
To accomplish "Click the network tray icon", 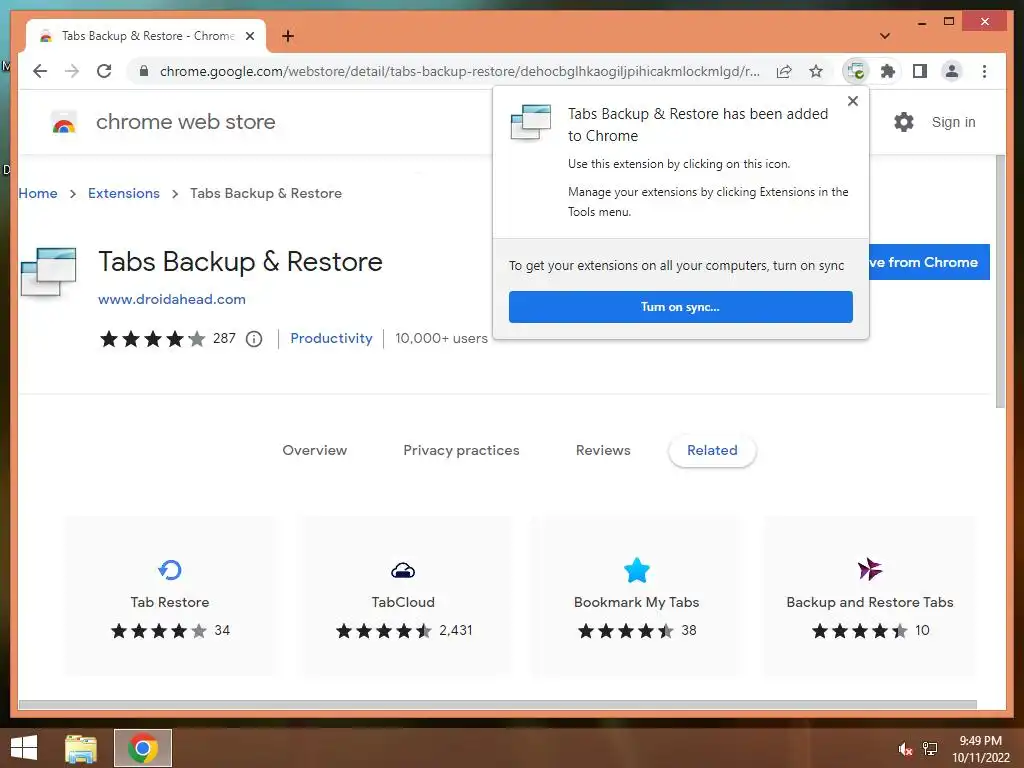I will (930, 749).
